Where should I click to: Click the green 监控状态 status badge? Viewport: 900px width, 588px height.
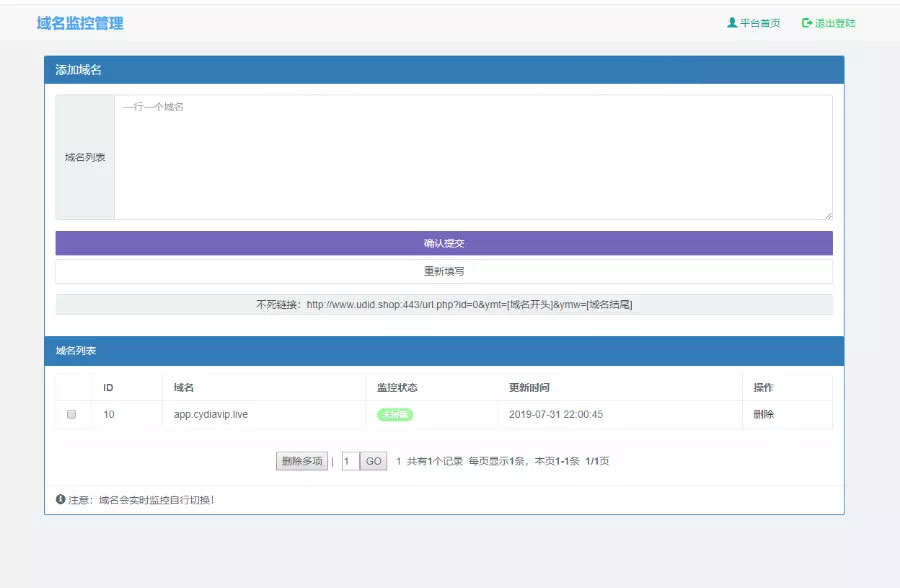[394, 414]
